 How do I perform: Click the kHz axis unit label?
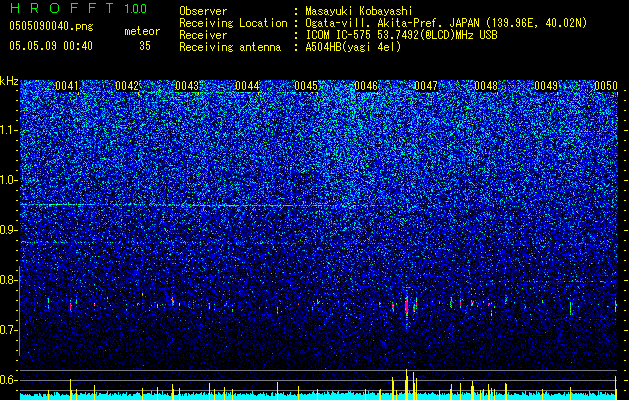click(x=9, y=81)
